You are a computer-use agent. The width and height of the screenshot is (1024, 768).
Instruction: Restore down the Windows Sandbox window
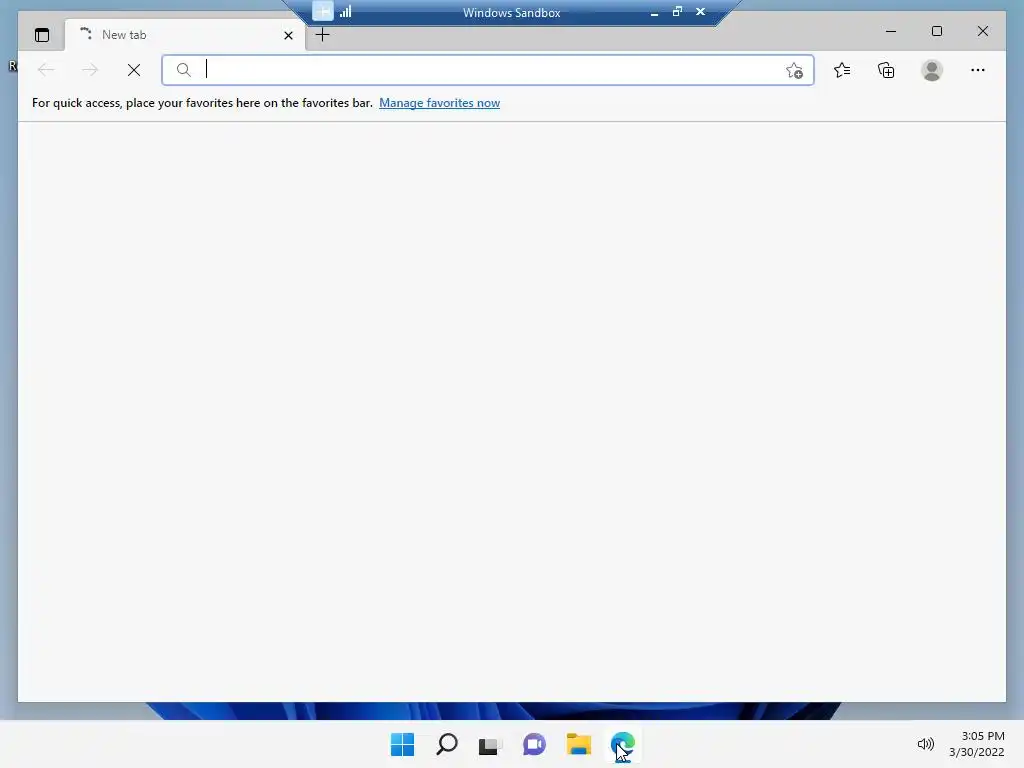click(x=677, y=12)
